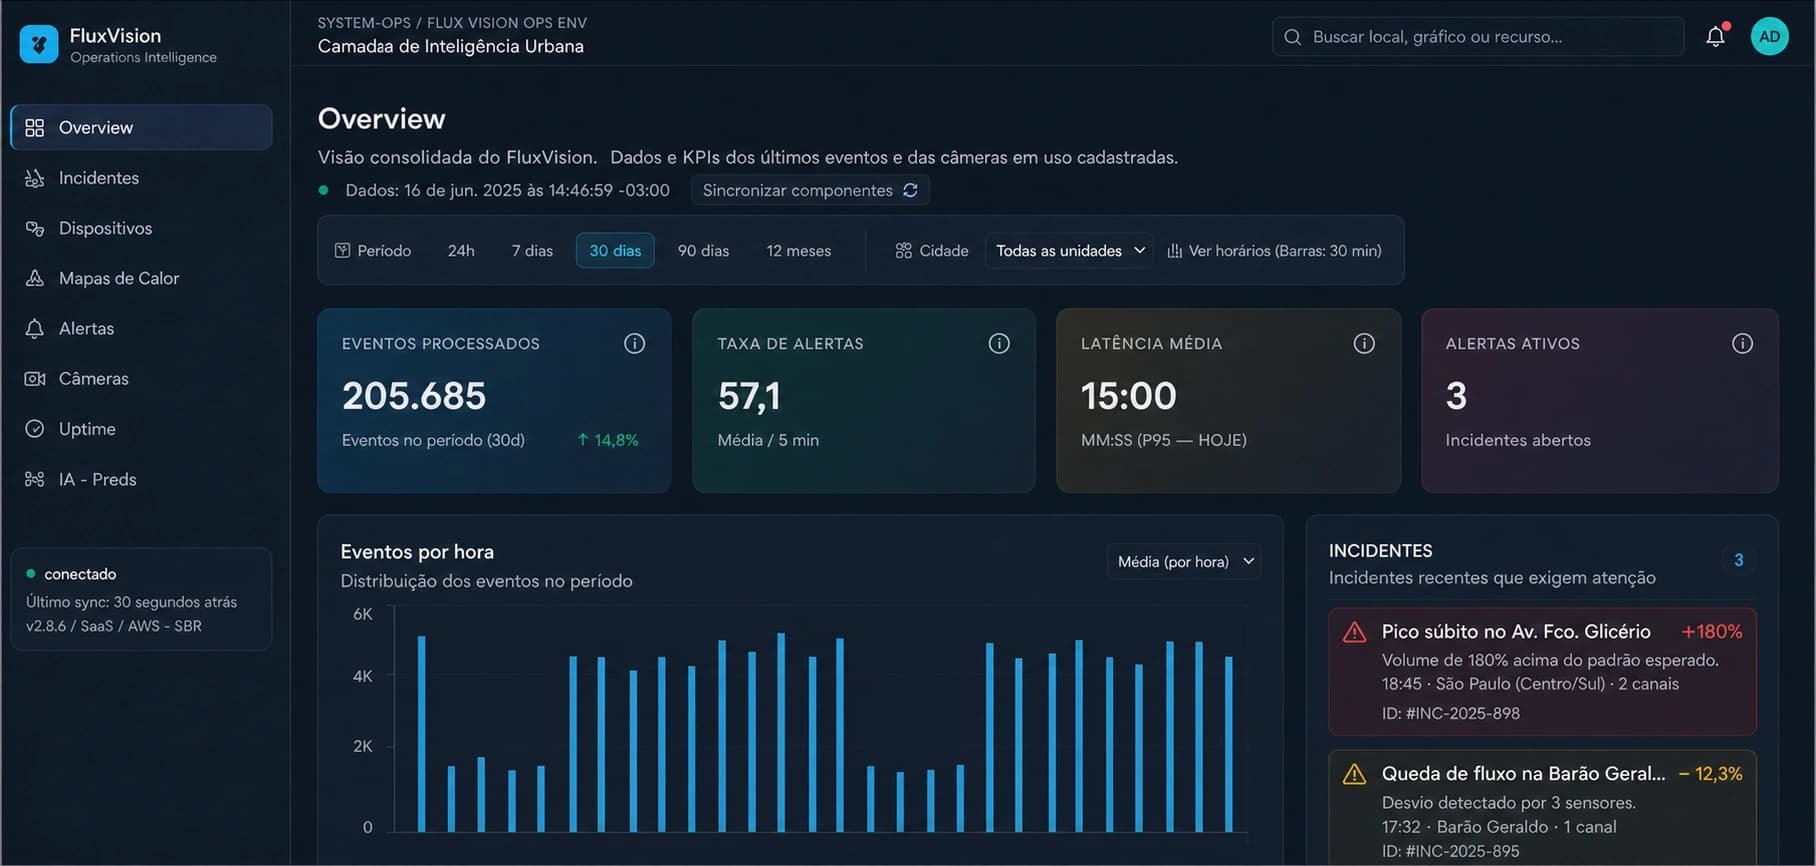The image size is (1816, 866).
Task: Click the Período calendar icon
Action: tap(342, 251)
